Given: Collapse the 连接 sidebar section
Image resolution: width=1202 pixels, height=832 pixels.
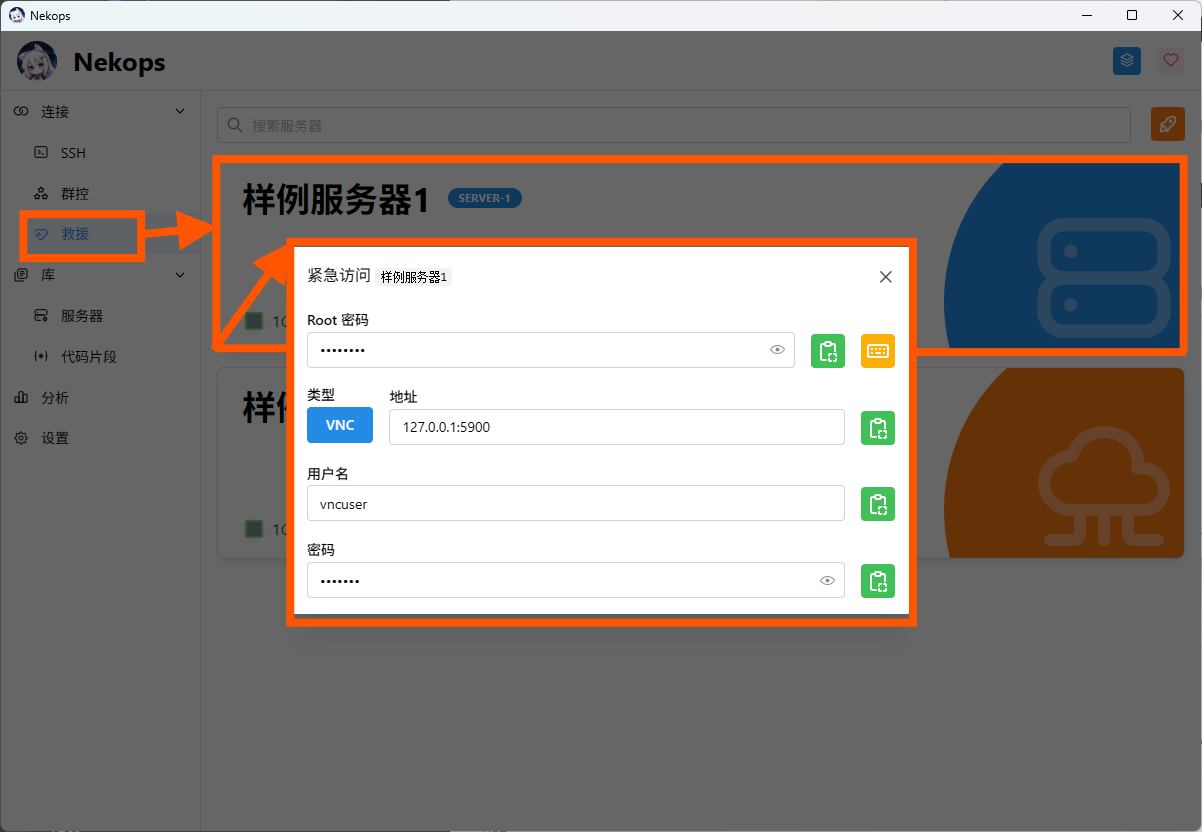Looking at the screenshot, I should [x=180, y=112].
